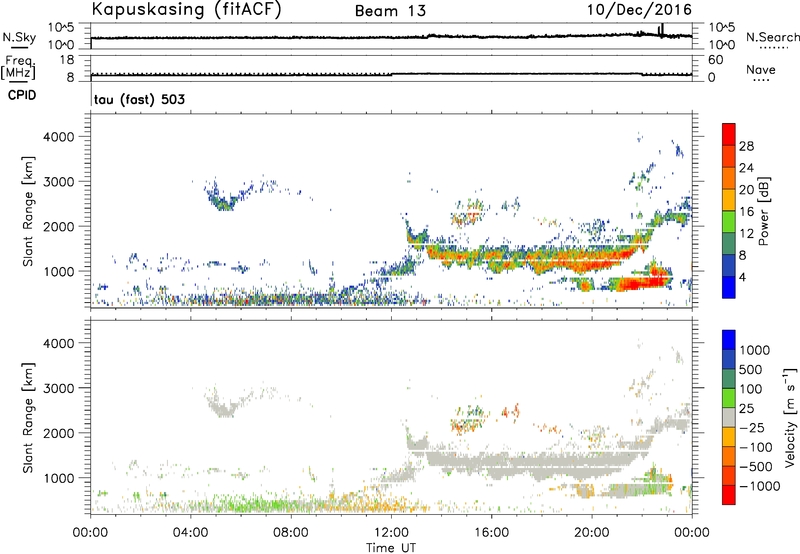Click the '60' label right of frequency plot

pyautogui.click(x=715, y=60)
